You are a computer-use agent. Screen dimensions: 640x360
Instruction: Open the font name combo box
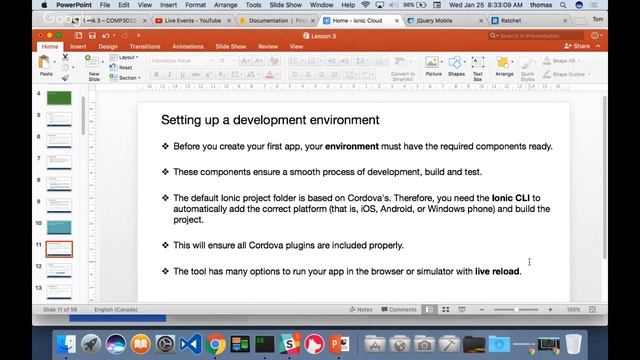tap(182, 61)
